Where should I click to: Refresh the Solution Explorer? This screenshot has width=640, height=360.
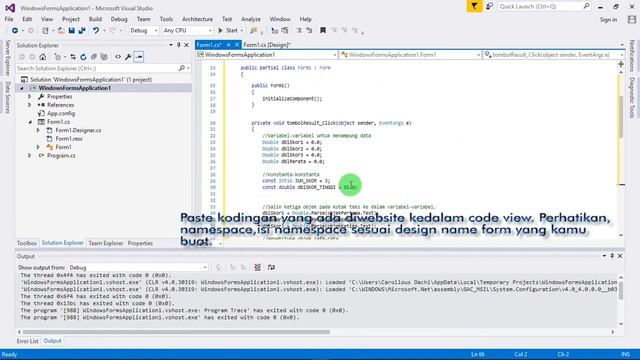coord(83,57)
